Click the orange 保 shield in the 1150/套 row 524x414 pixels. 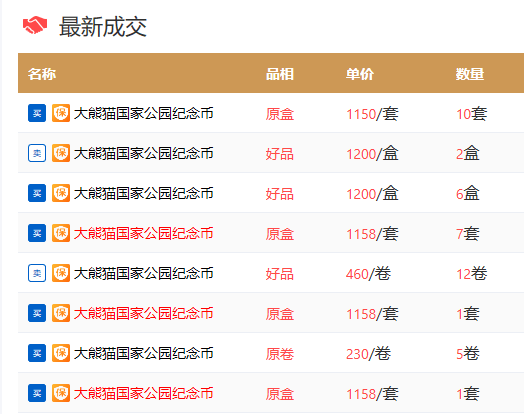coord(61,113)
